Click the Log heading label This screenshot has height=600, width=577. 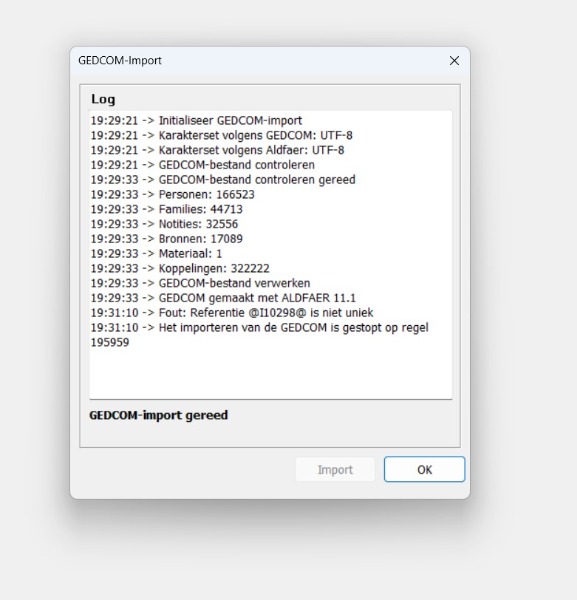103,99
